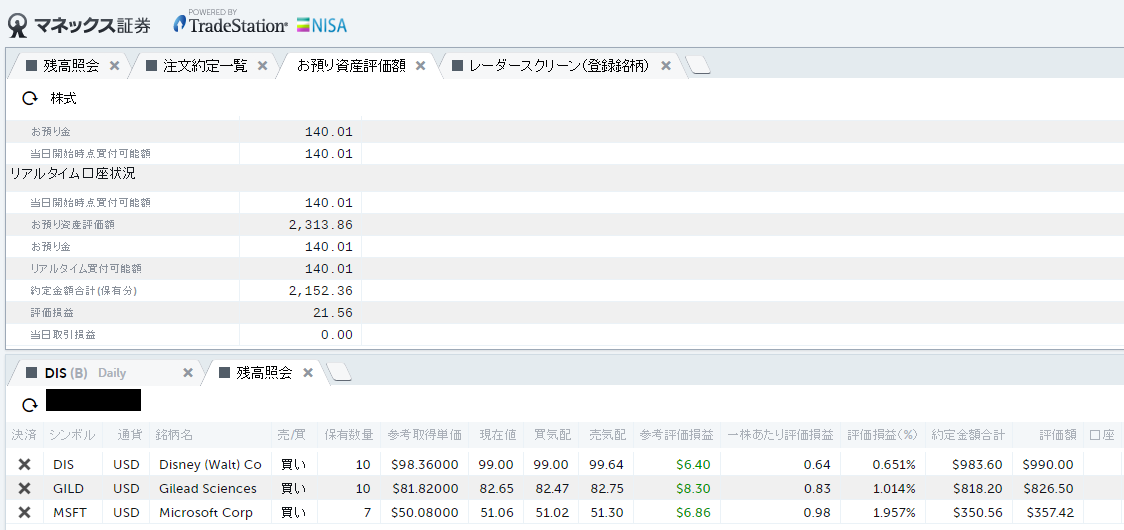Click the TradeStation logo
This screenshot has height=530, width=1124.
point(230,24)
